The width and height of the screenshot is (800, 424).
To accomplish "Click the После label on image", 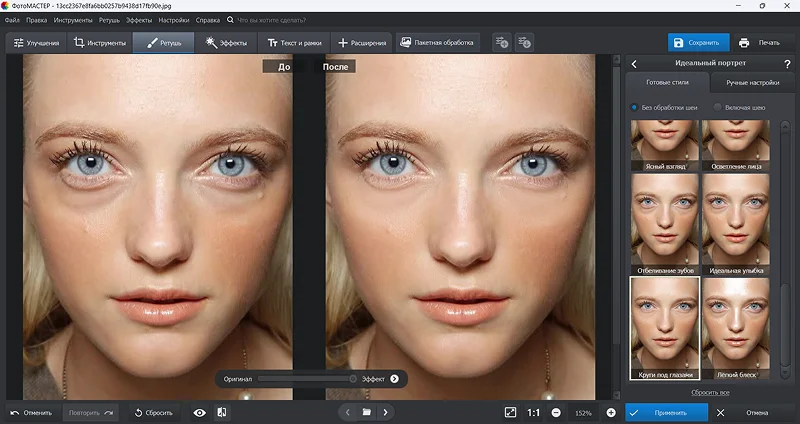I will (335, 66).
